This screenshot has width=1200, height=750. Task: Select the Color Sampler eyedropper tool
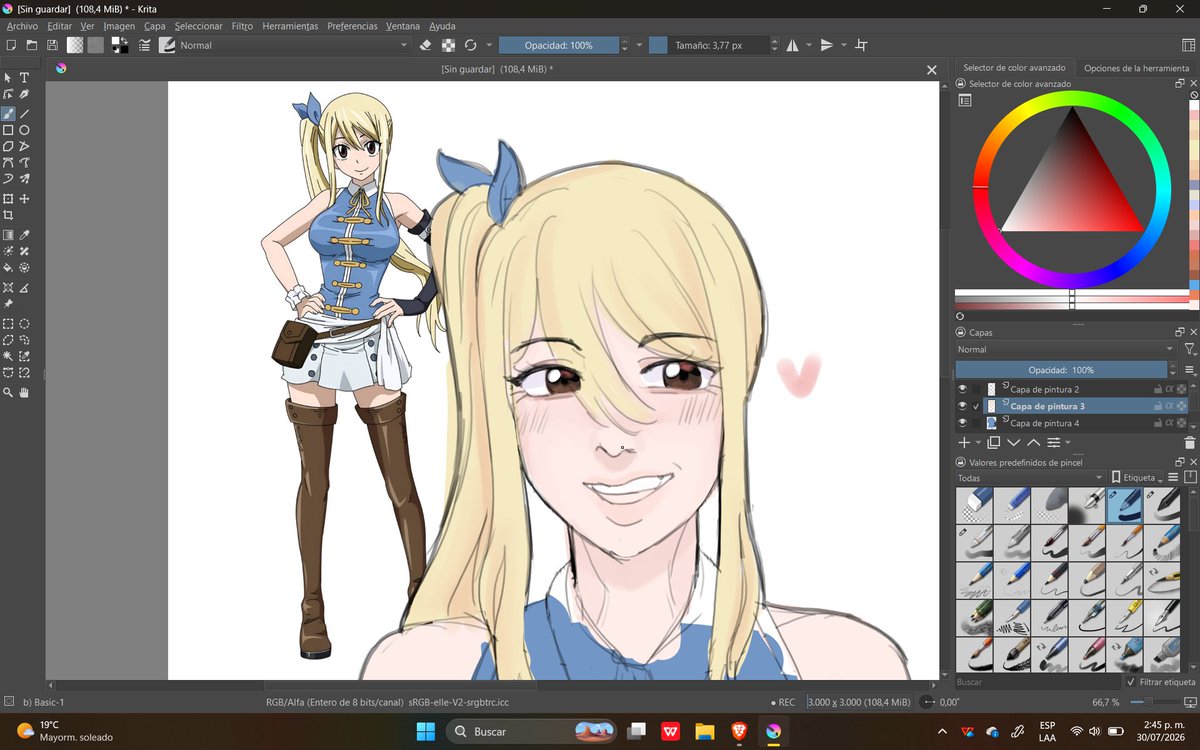[24, 235]
